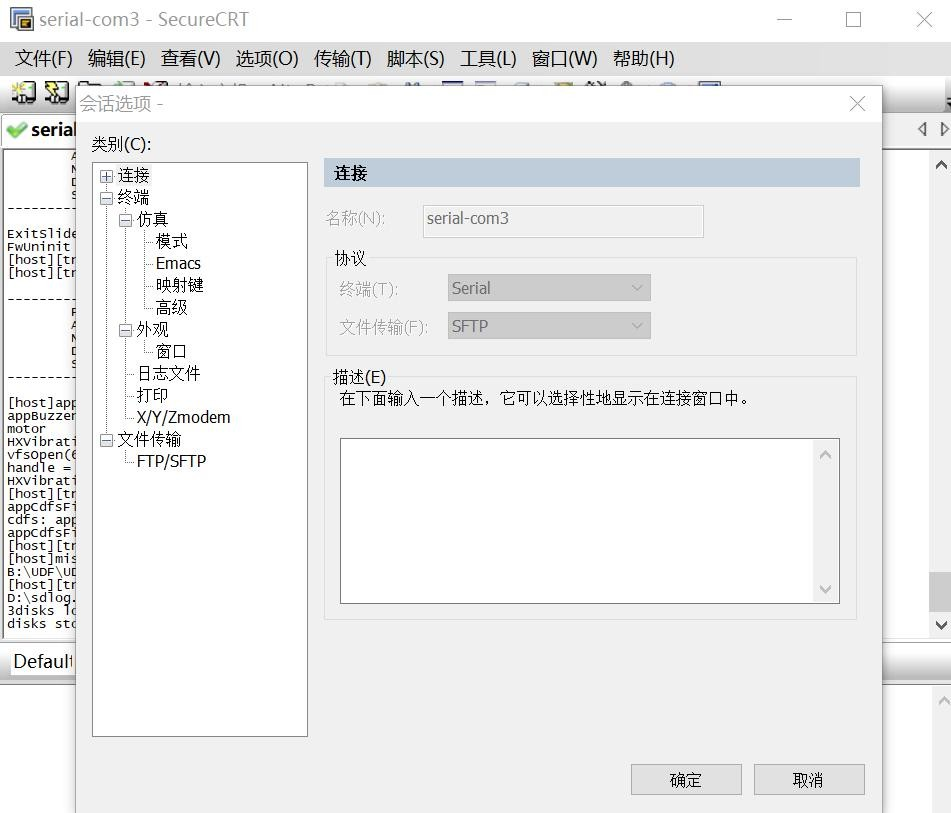Click the terminal scrollbar down arrow
Image resolution: width=951 pixels, height=813 pixels.
point(941,625)
